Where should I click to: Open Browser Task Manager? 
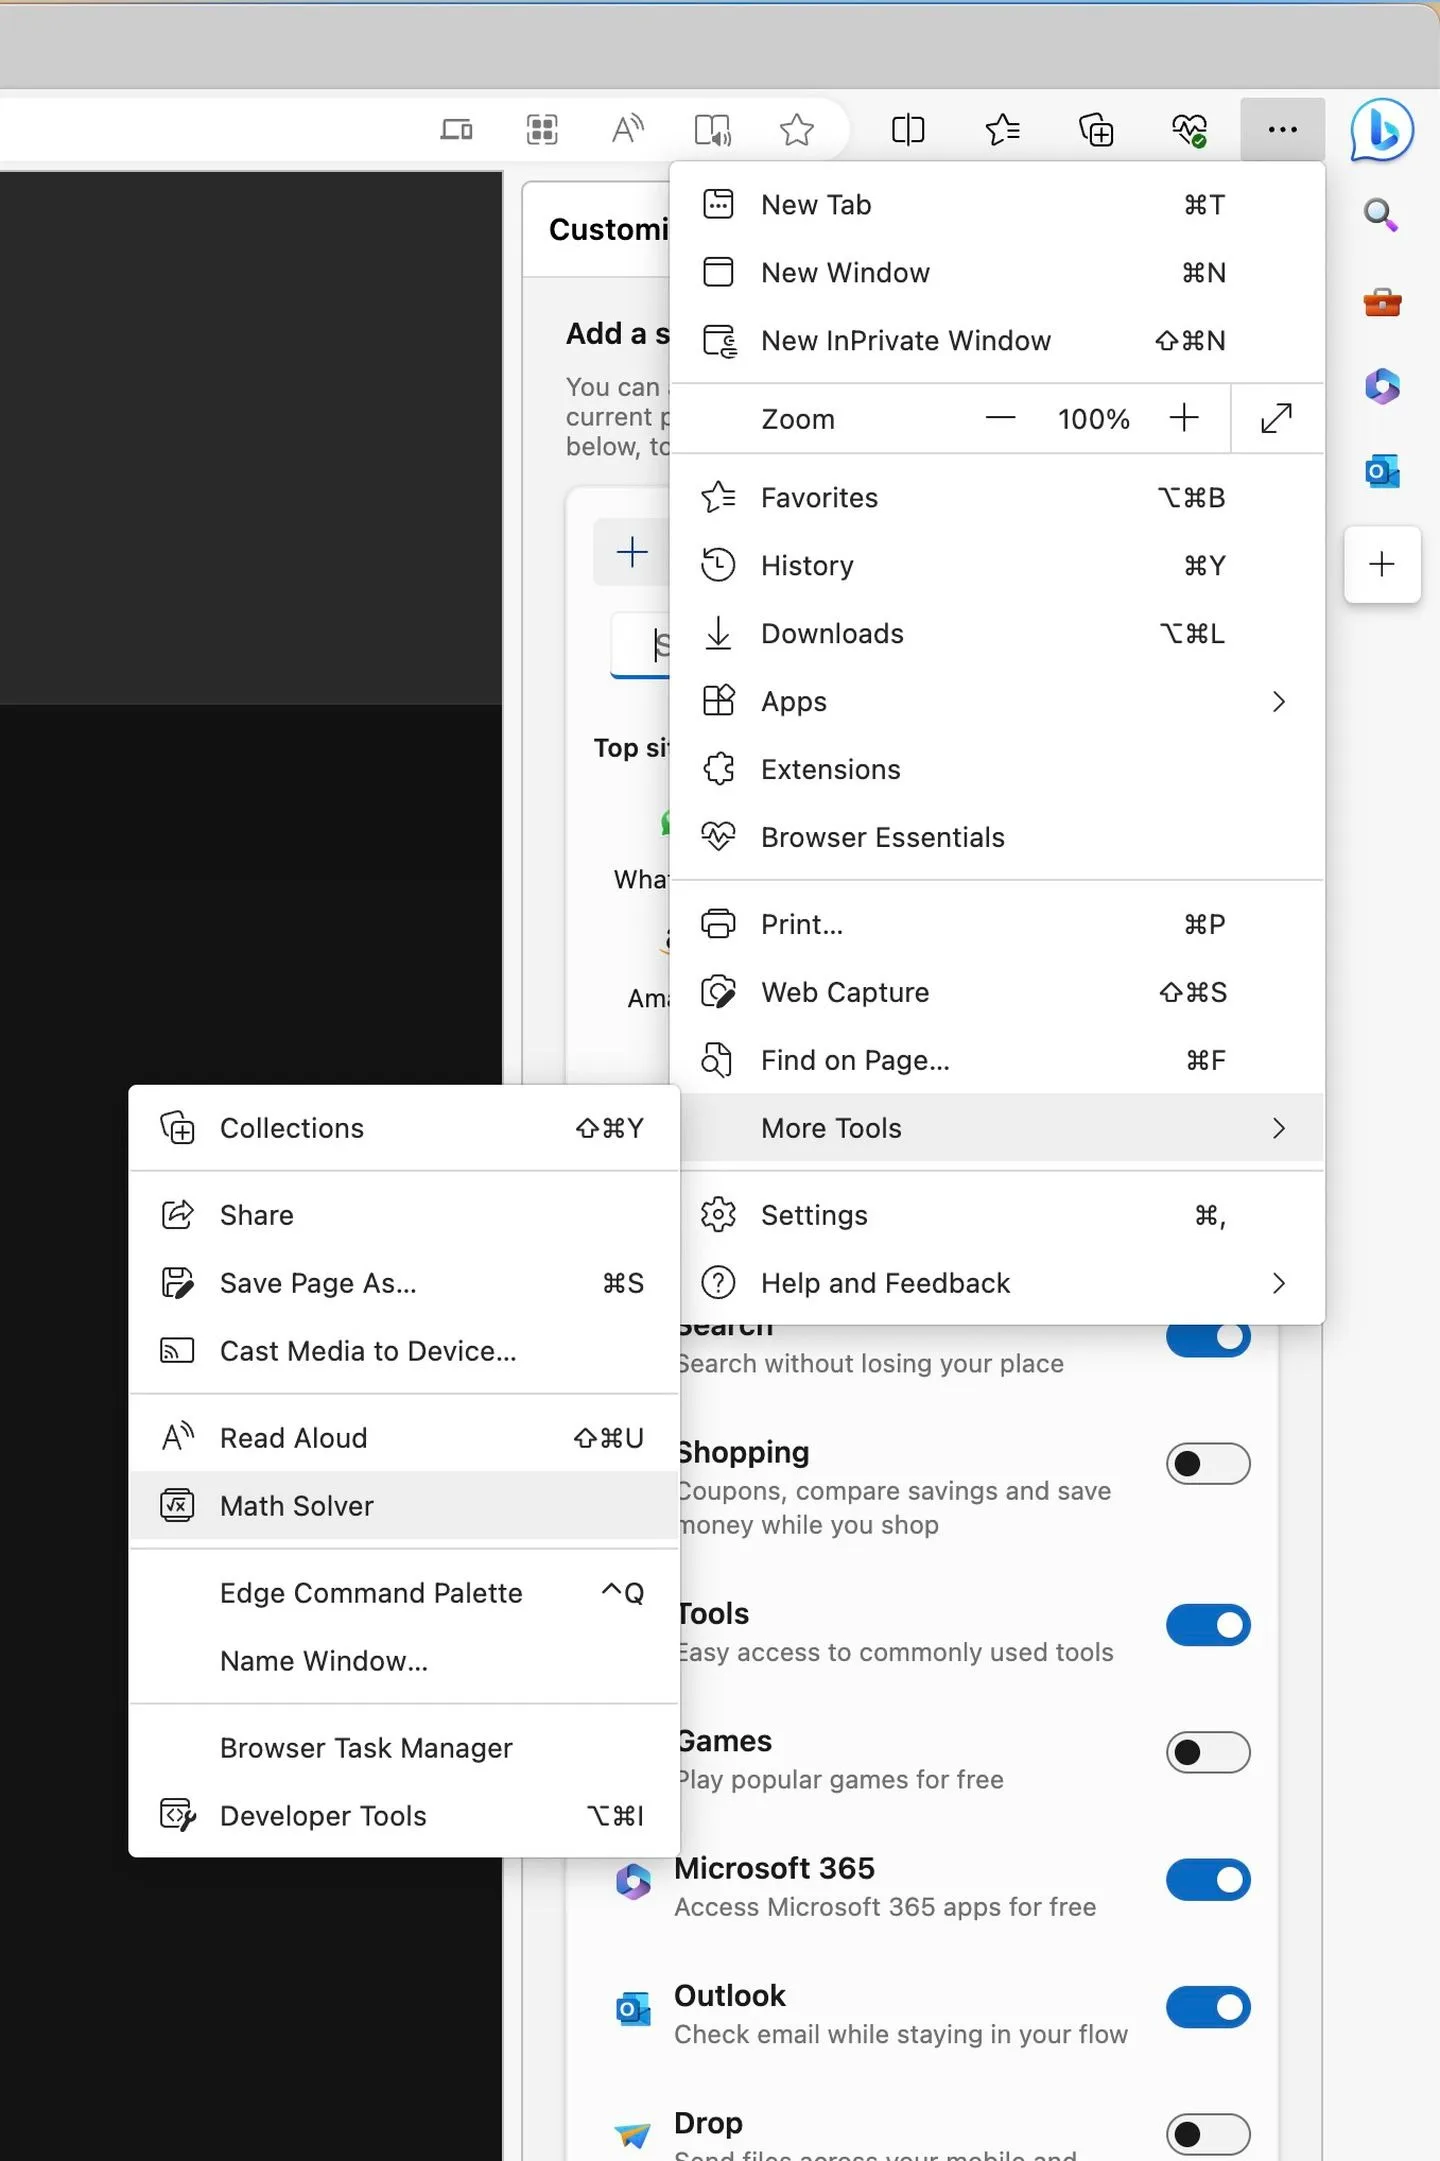[x=404, y=1748]
